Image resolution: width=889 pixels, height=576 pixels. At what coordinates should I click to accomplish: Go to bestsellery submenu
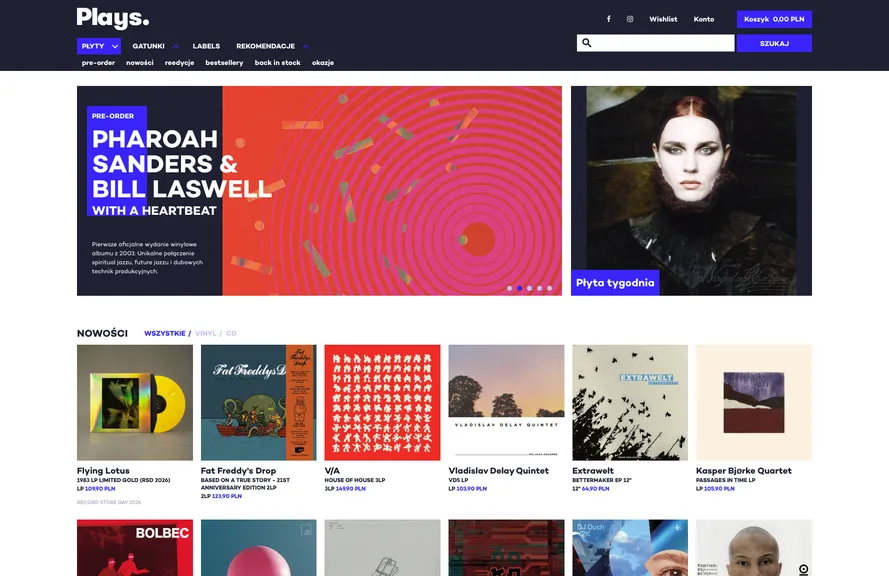[224, 63]
